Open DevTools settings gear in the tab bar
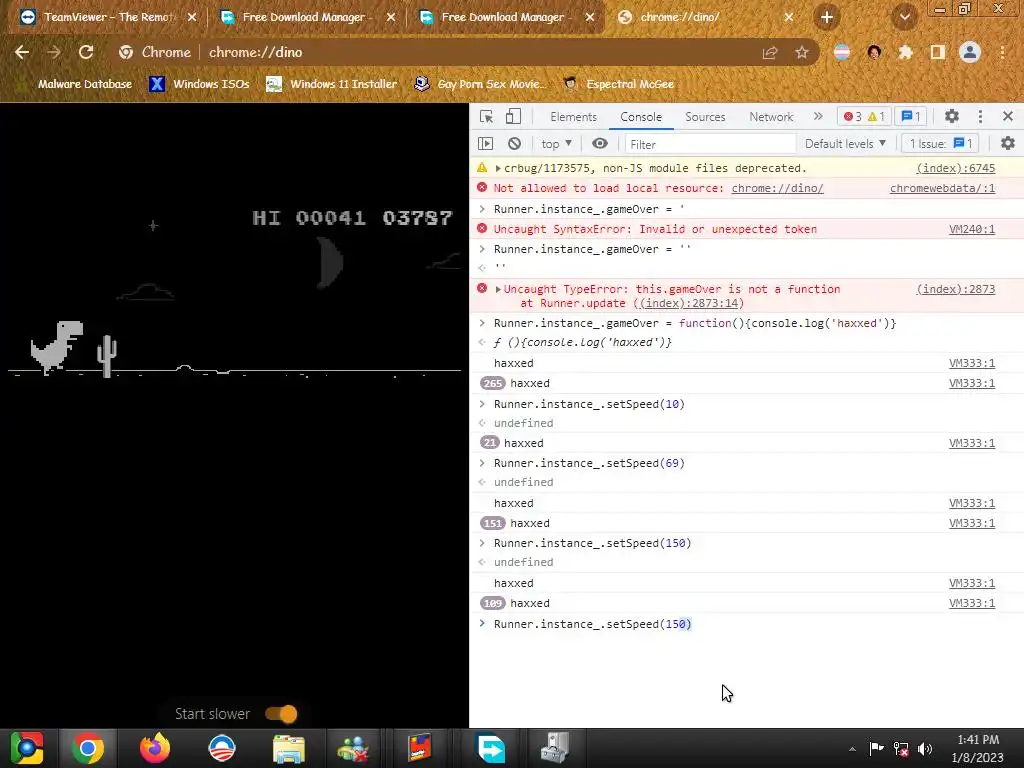Viewport: 1024px width, 768px height. pyautogui.click(x=952, y=116)
